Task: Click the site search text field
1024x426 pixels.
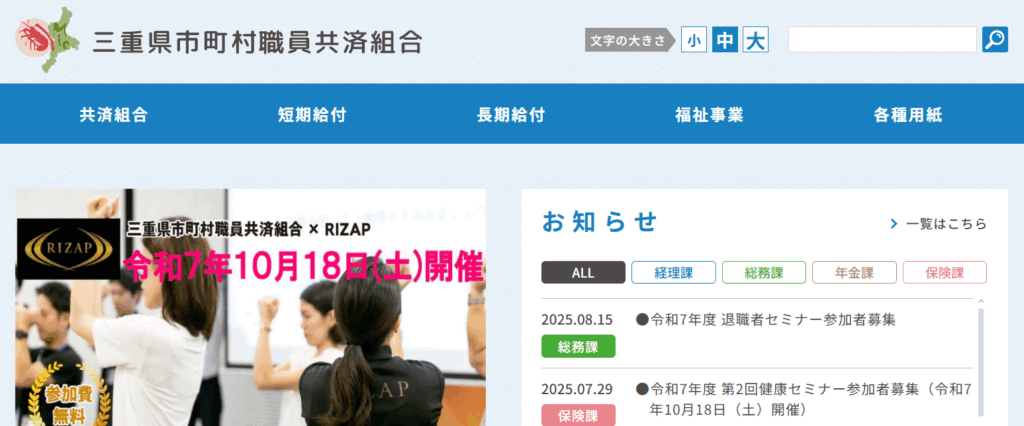Action: coord(882,40)
